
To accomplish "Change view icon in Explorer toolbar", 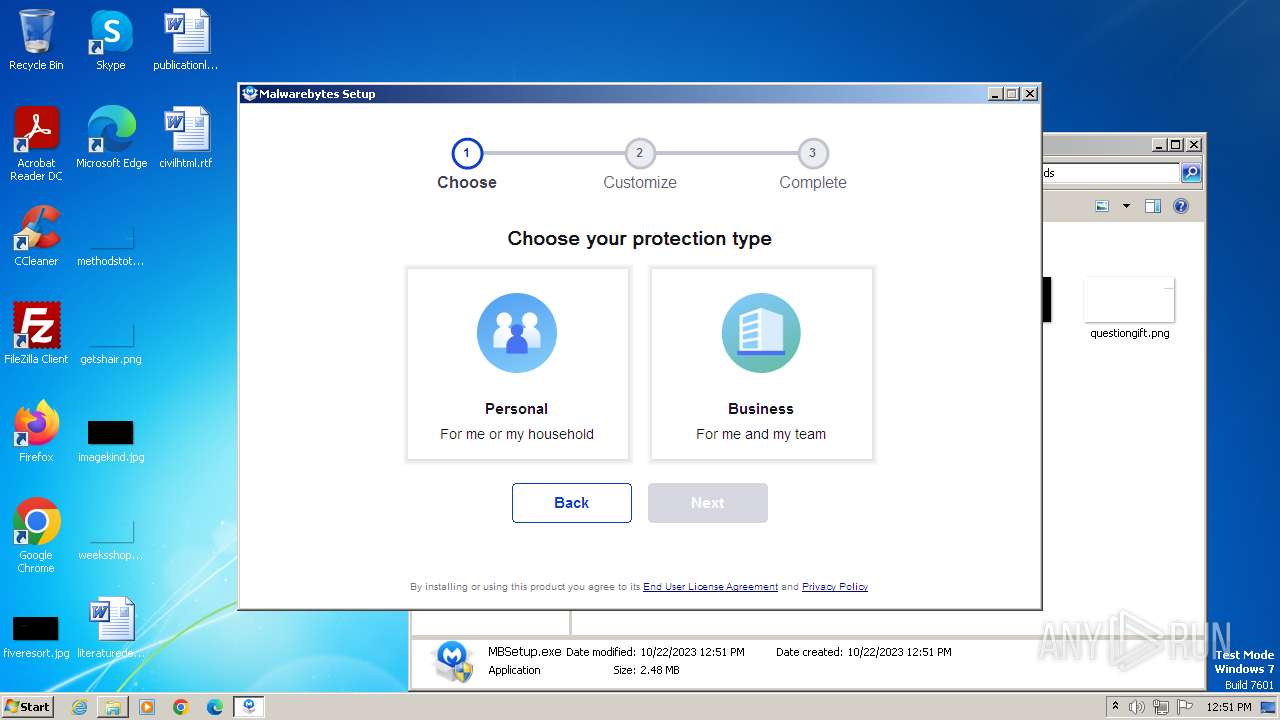I will pyautogui.click(x=1102, y=206).
